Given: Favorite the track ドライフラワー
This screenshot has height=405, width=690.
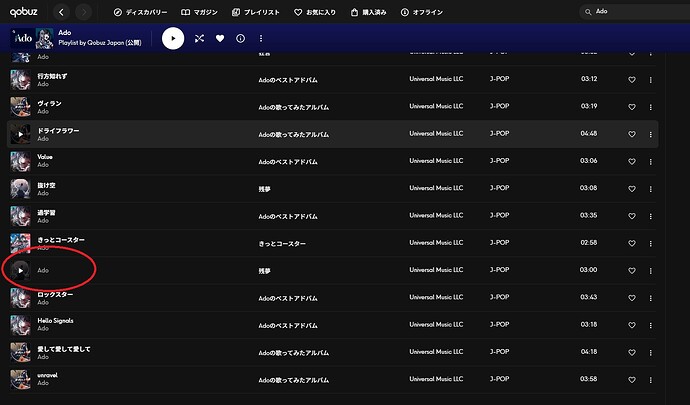Looking at the screenshot, I should pos(631,134).
